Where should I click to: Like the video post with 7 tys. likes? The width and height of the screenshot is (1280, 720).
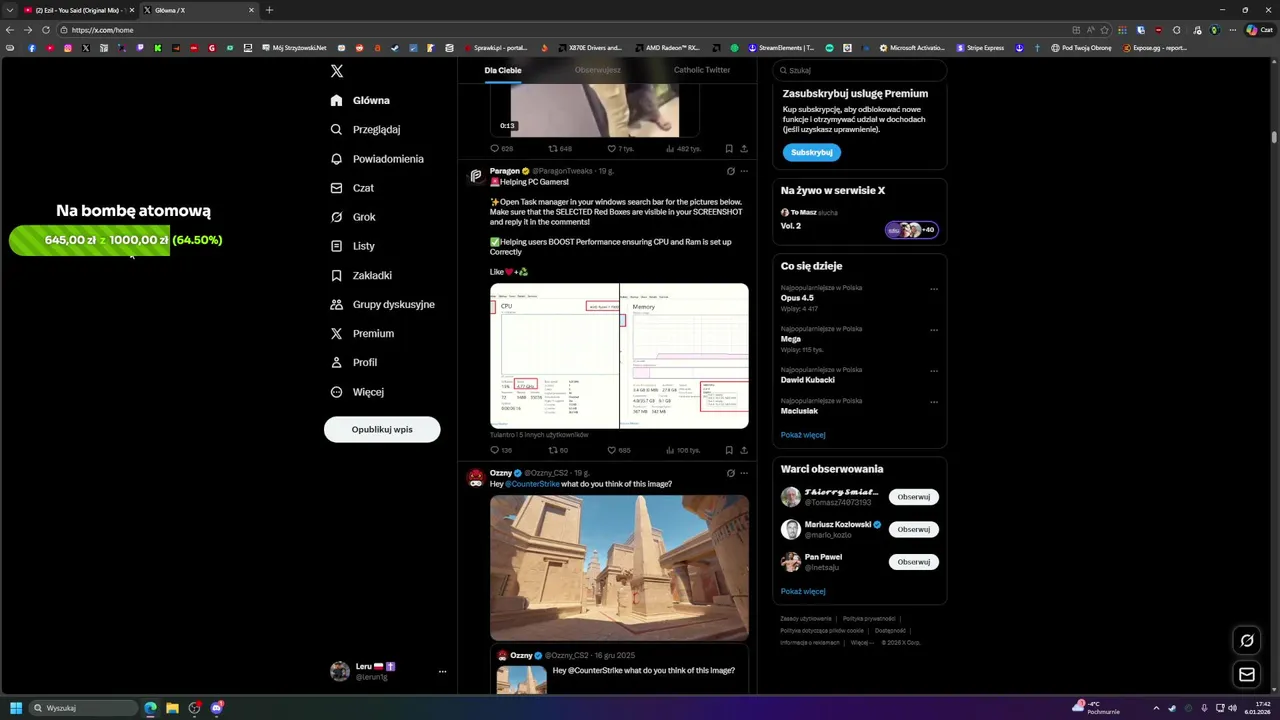(x=620, y=149)
